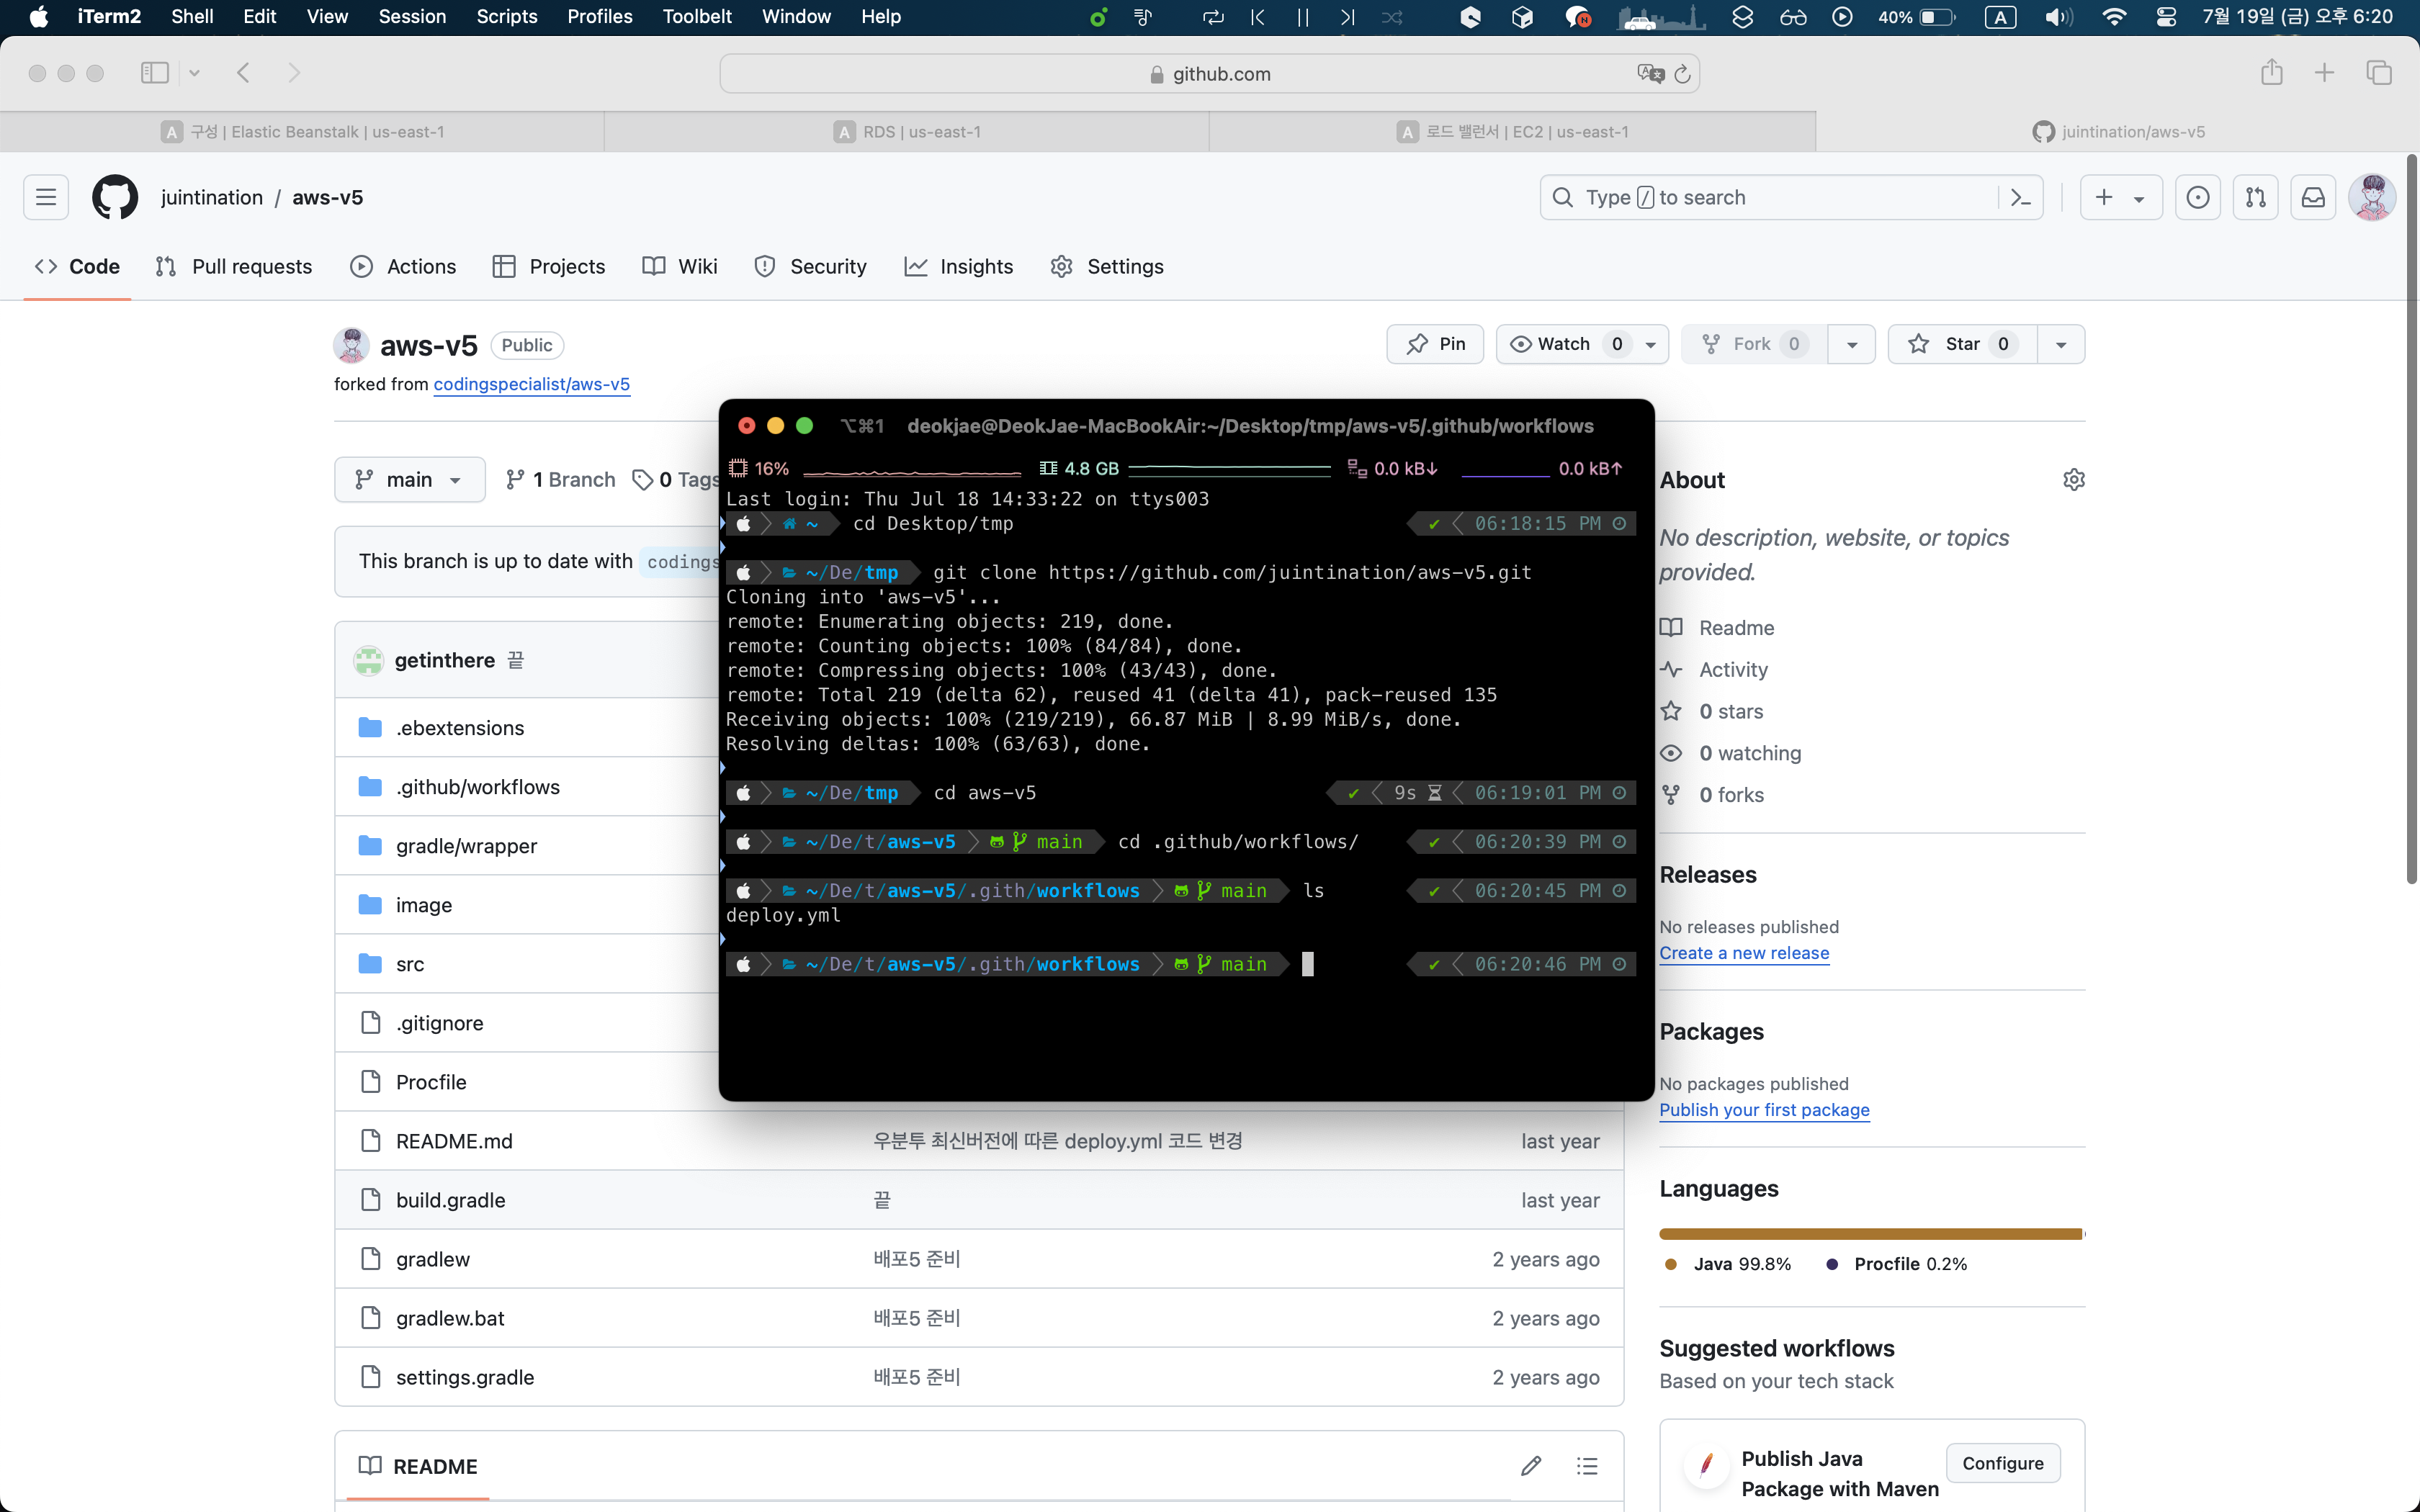The width and height of the screenshot is (2420, 1512).
Task: Toggle Watch on the aws-v5 repository
Action: pyautogui.click(x=1563, y=344)
